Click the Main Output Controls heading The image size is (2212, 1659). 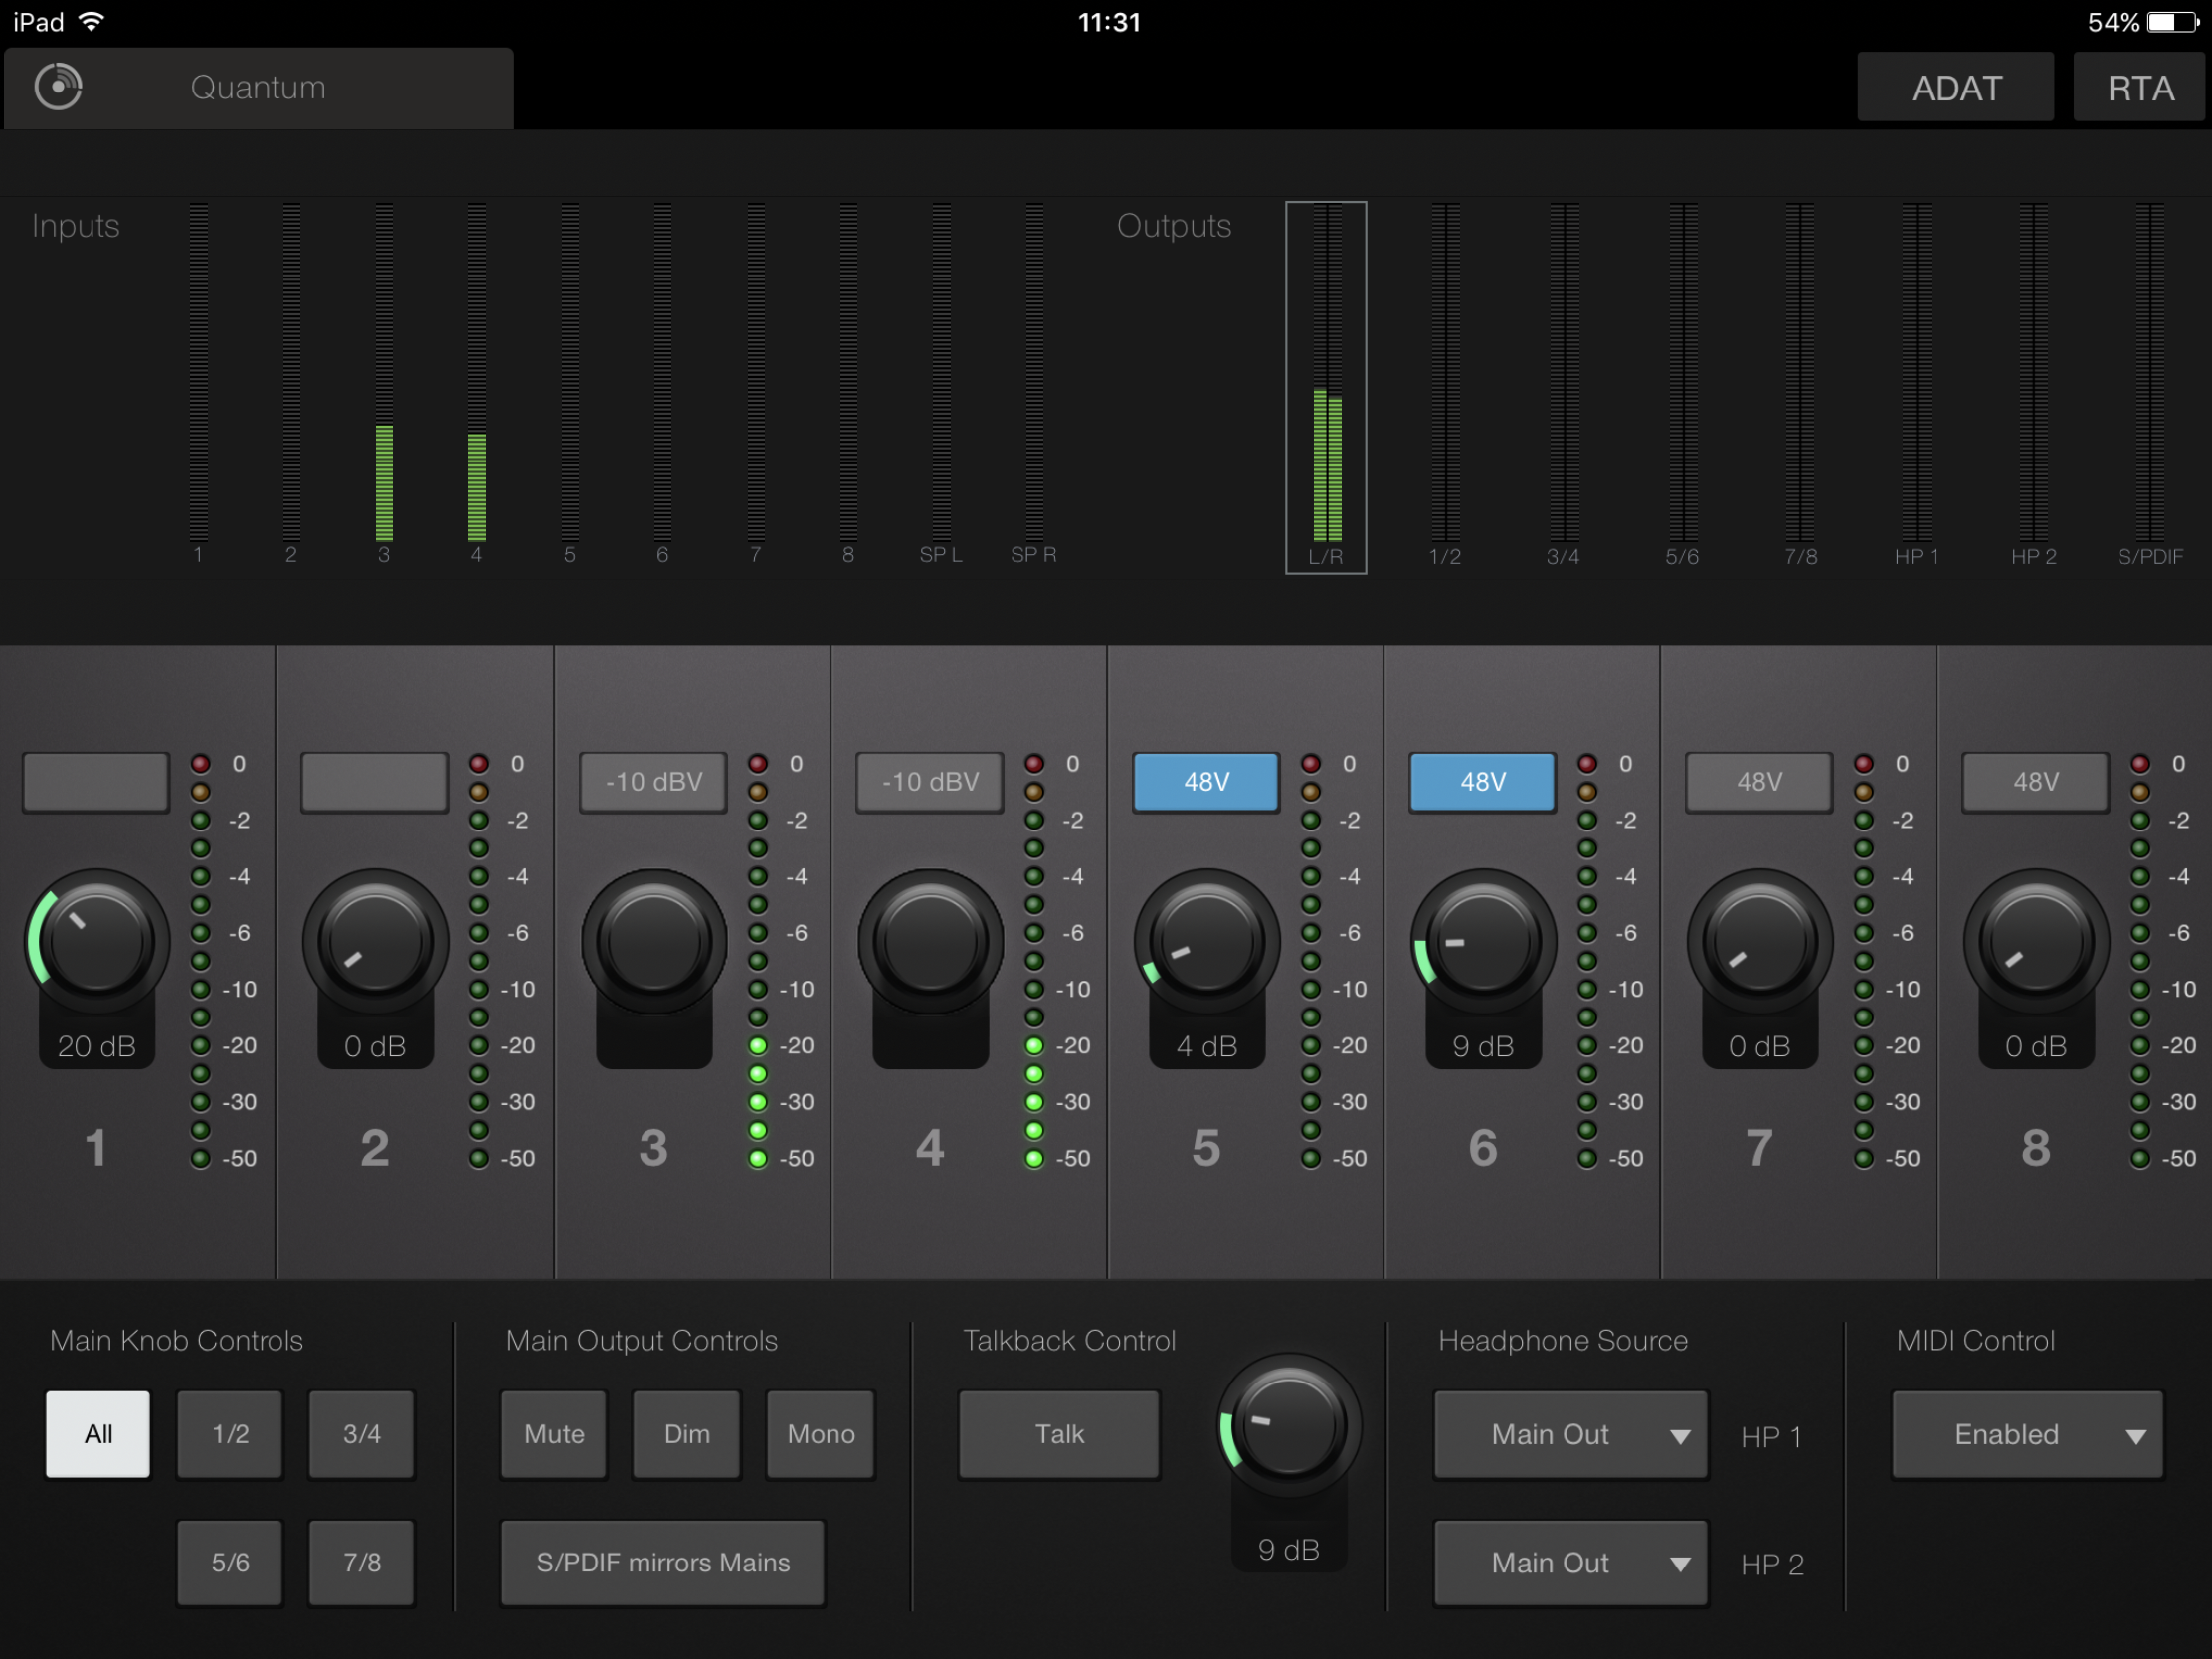tap(642, 1341)
